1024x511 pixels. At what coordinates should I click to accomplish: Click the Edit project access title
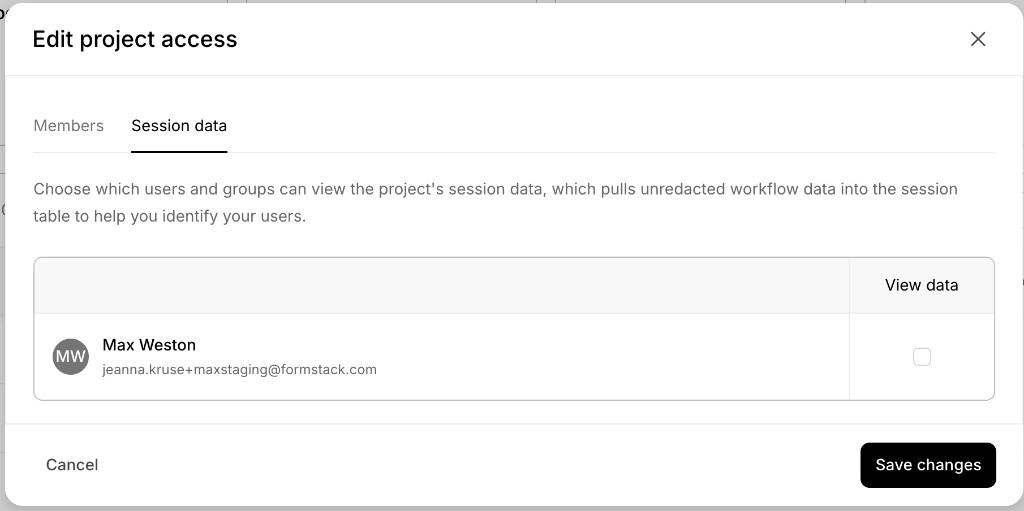pos(135,39)
